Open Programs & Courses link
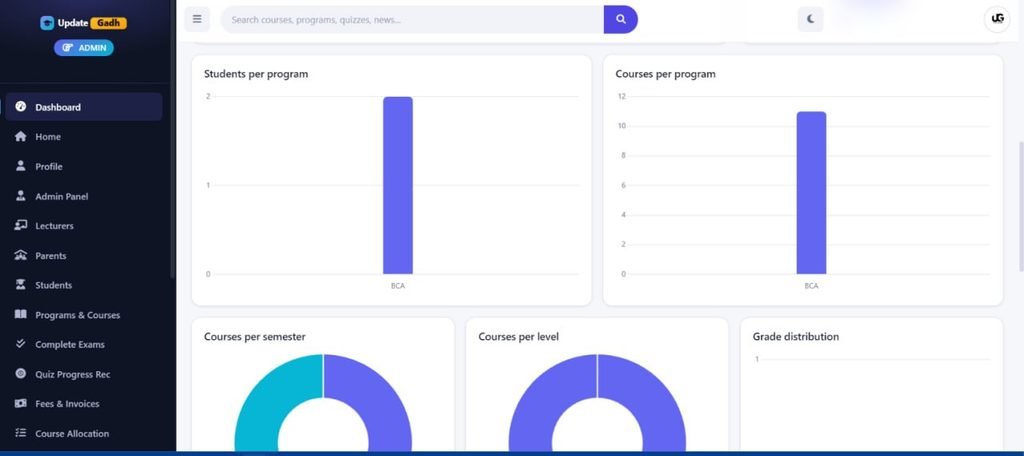This screenshot has width=1024, height=456. (84, 315)
